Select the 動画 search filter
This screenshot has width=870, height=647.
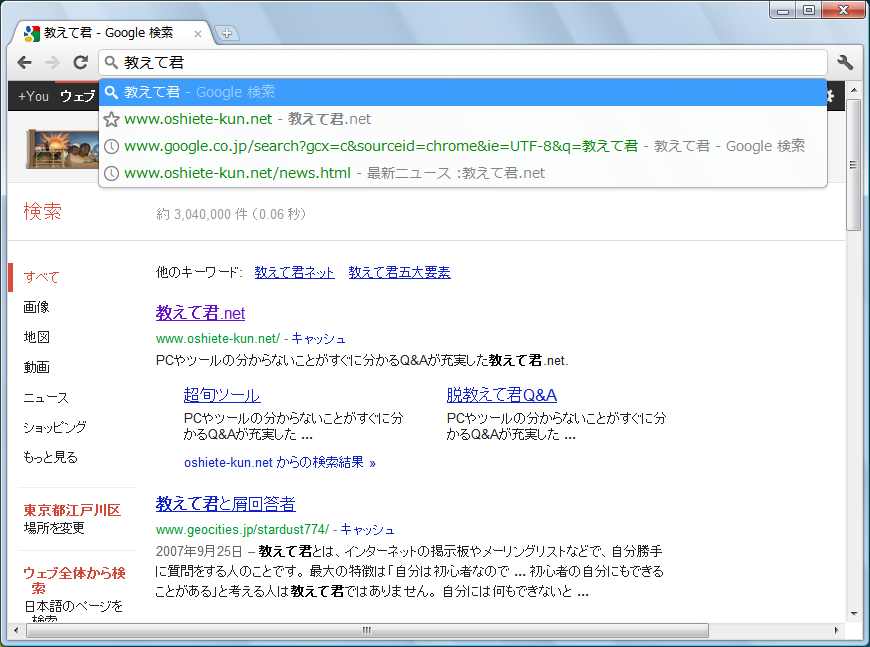point(36,367)
